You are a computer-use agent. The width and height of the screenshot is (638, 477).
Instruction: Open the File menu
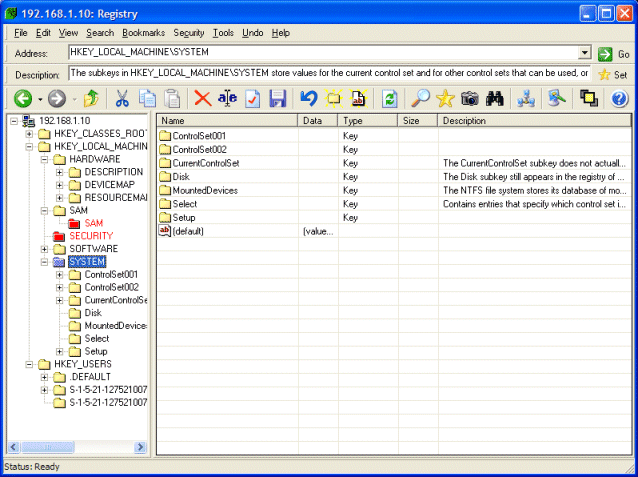tap(21, 33)
